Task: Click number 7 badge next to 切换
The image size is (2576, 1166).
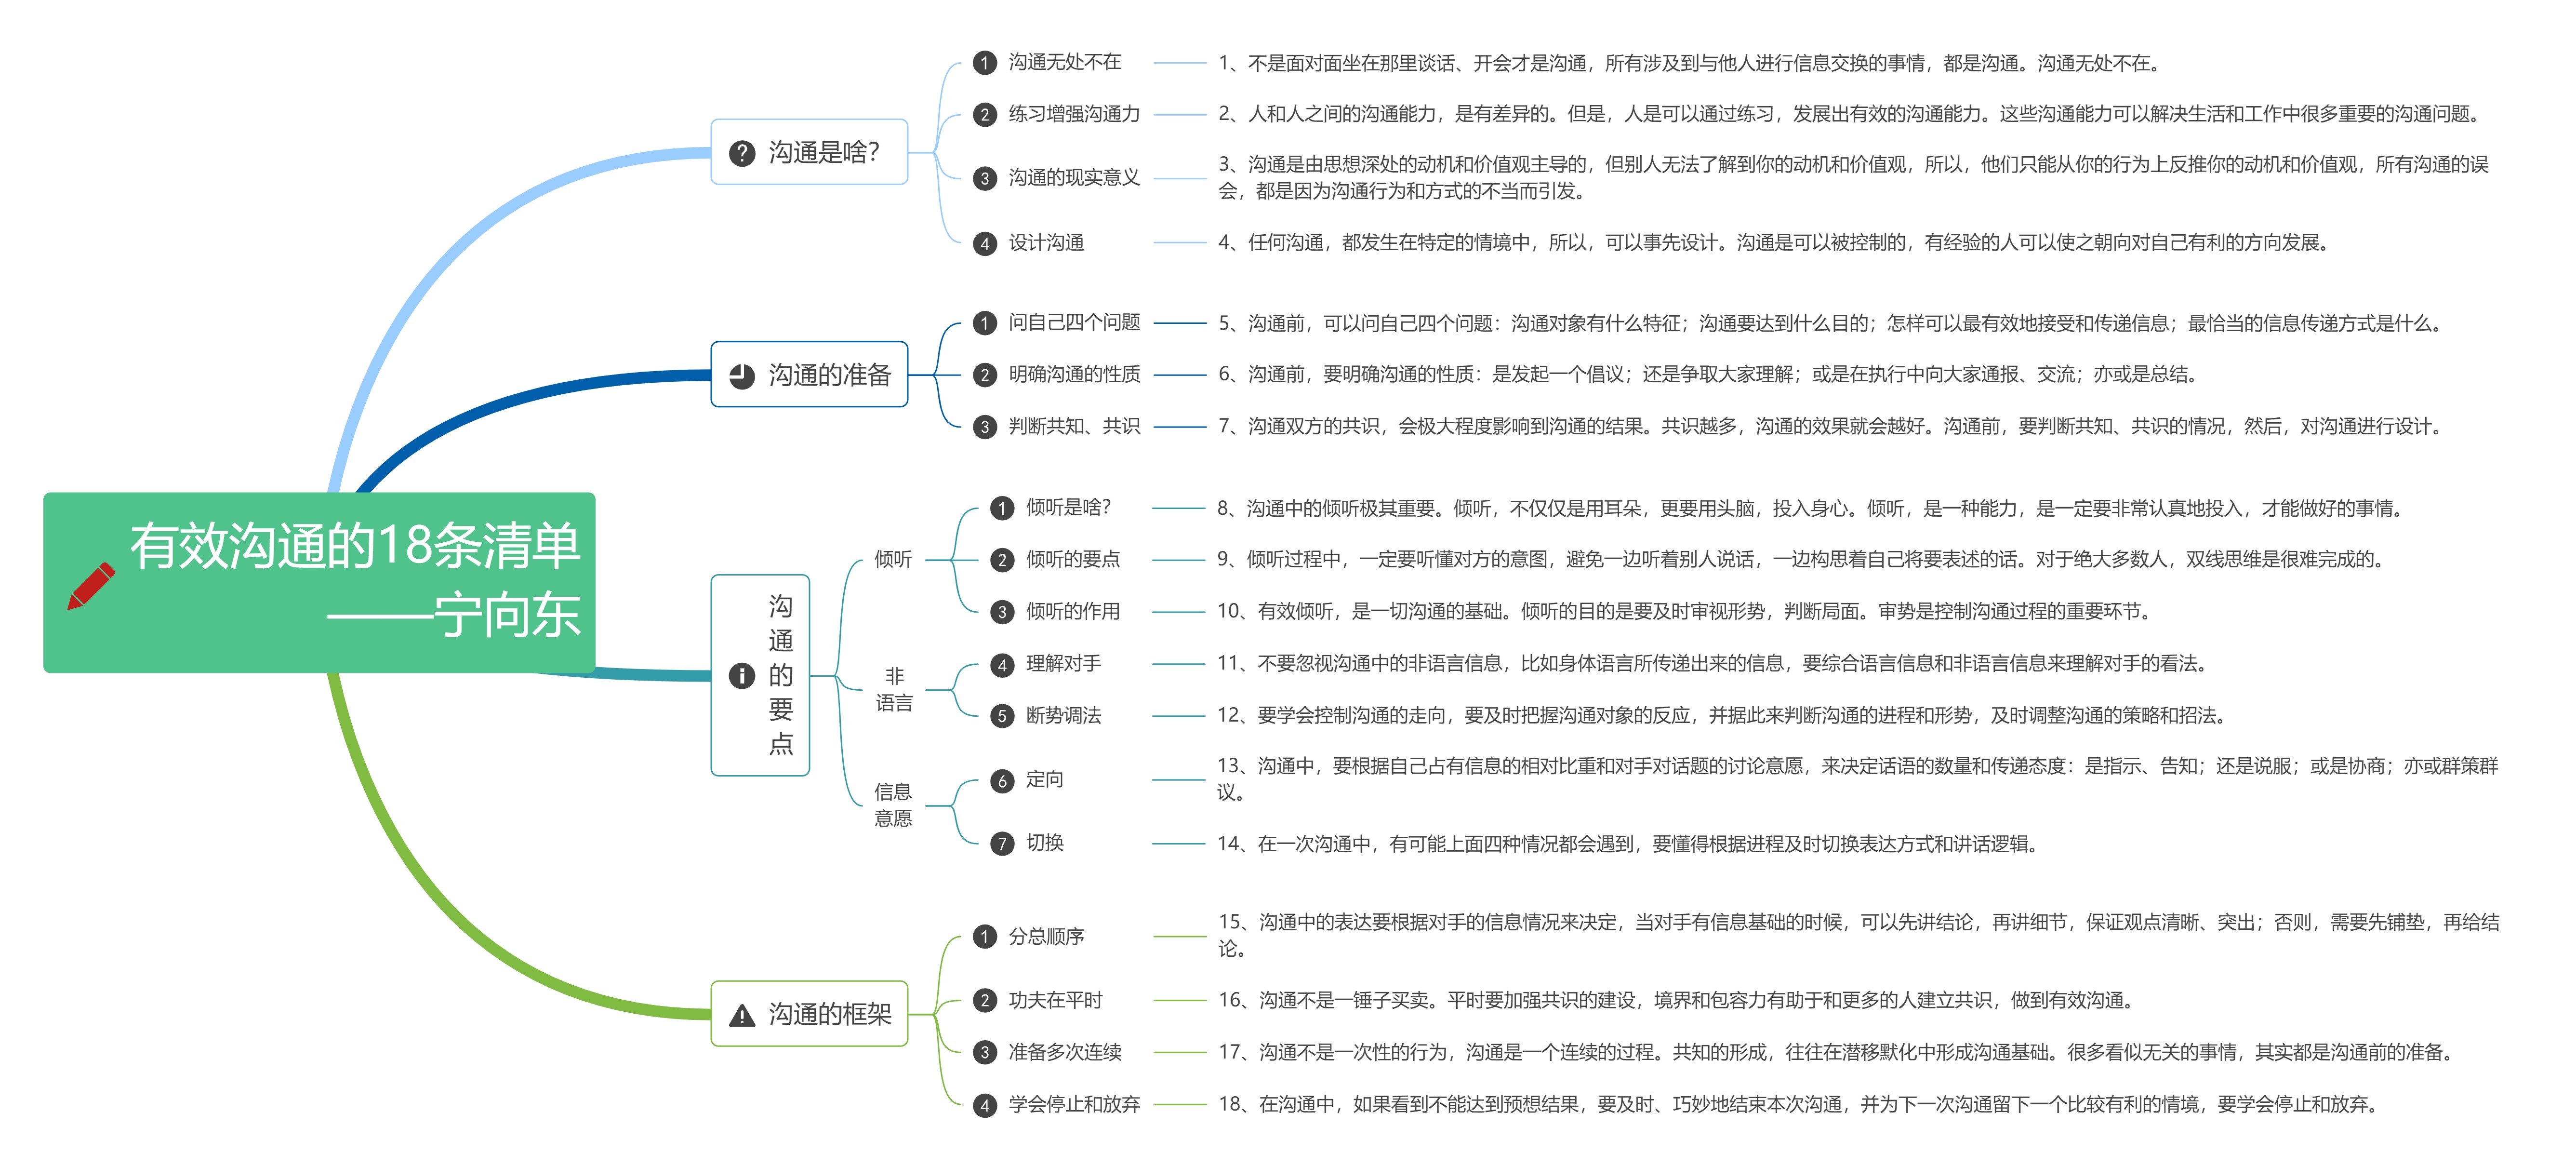Action: coord(1001,844)
